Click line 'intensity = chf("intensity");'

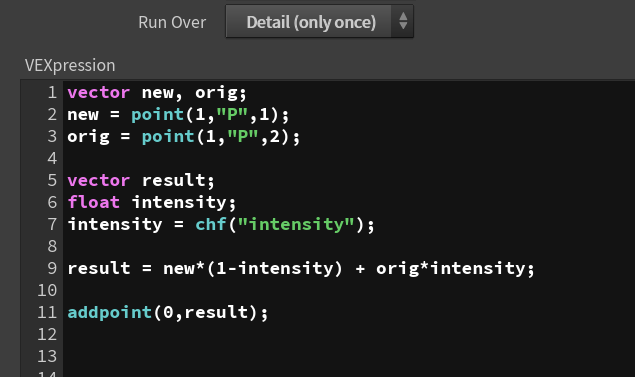coord(221,224)
